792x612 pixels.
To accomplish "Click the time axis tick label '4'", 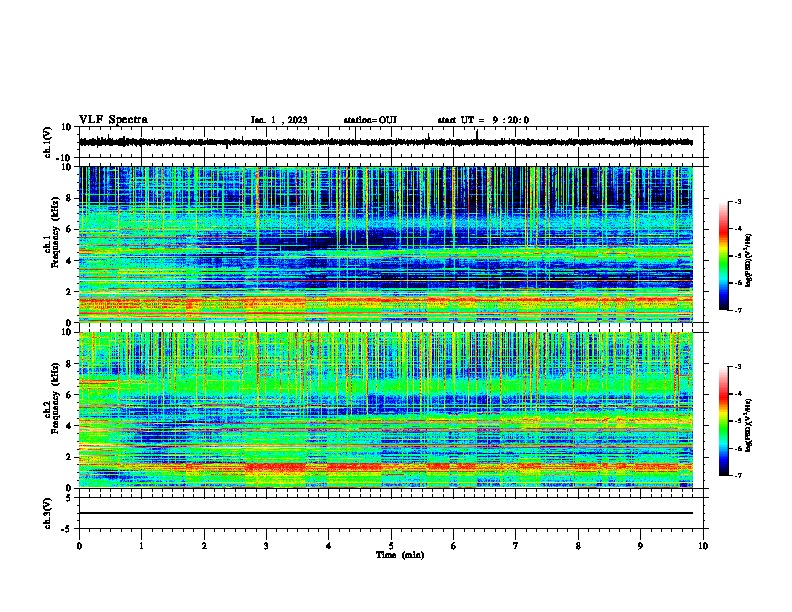I will click(x=329, y=546).
